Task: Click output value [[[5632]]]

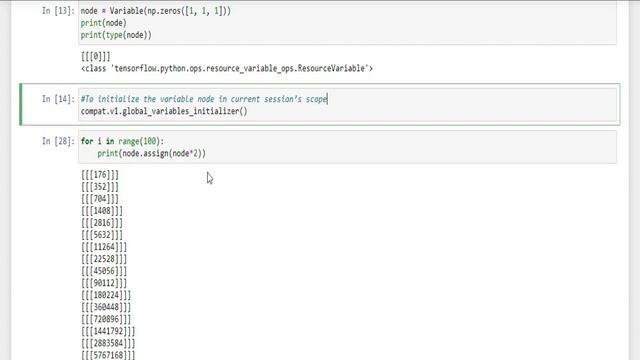Action: click(102, 235)
